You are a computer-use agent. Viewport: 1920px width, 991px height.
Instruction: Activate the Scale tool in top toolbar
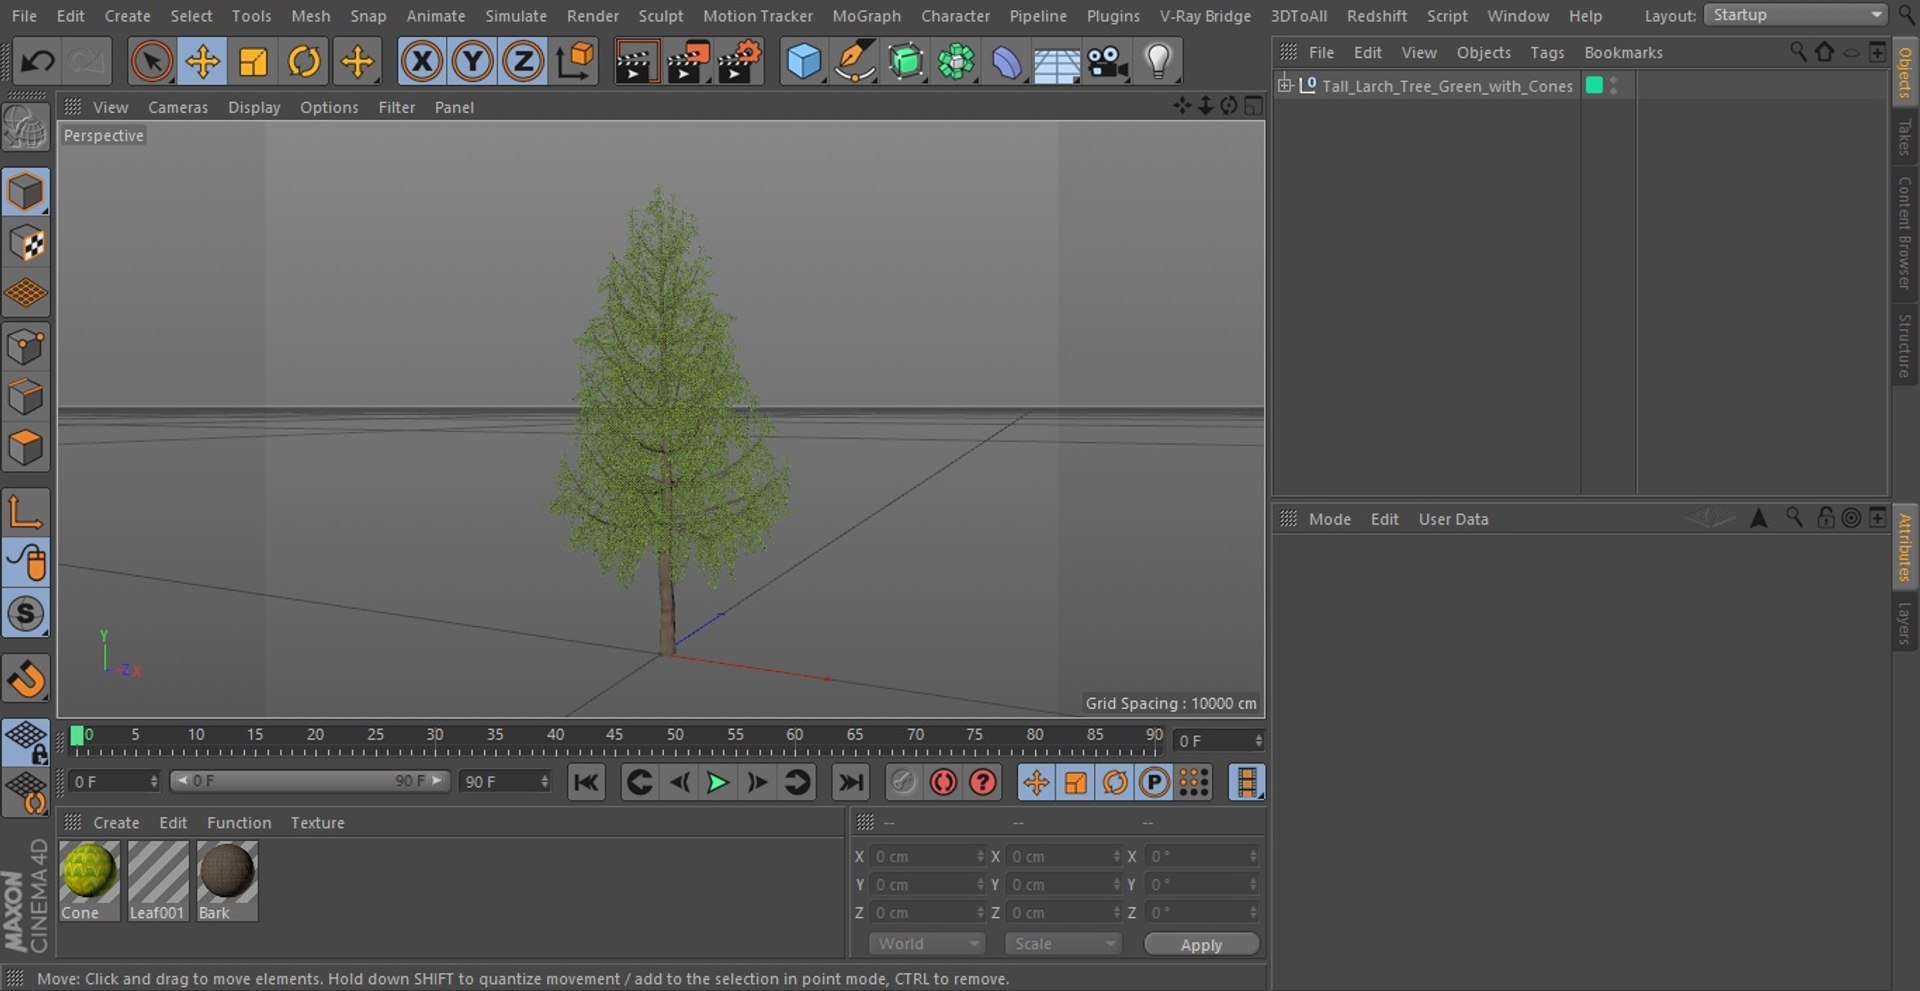coord(253,62)
